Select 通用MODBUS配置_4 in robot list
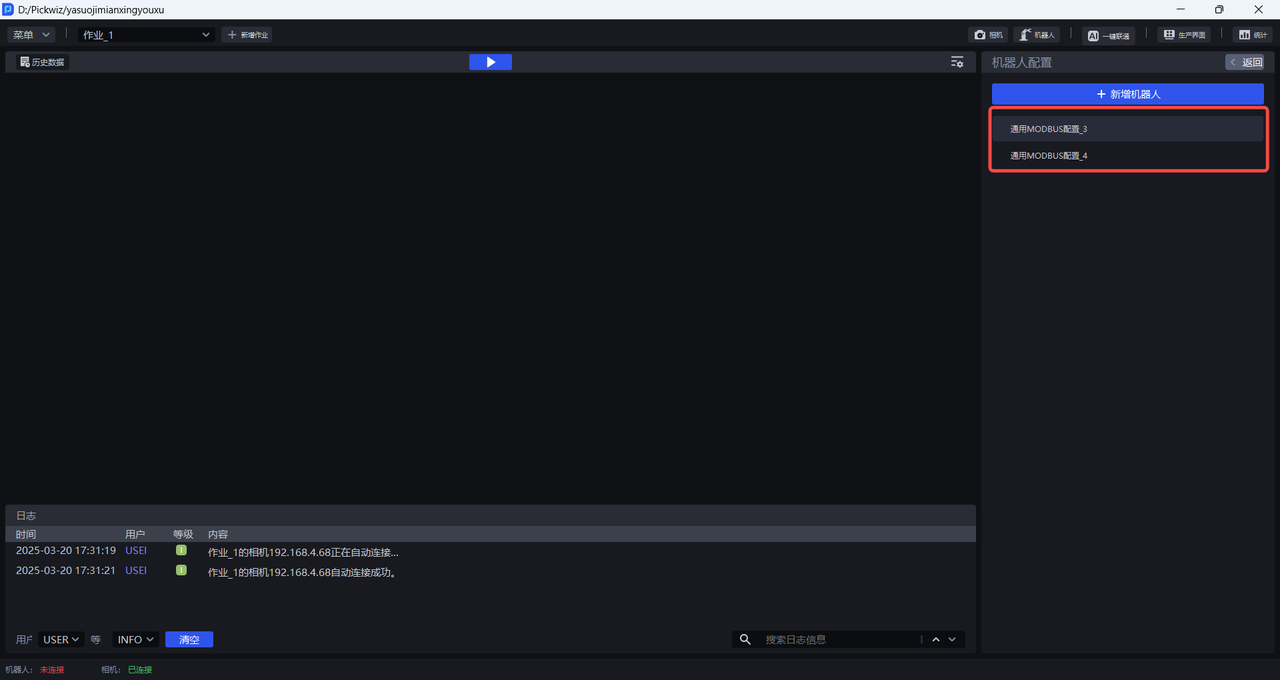The image size is (1280, 680). tap(1127, 156)
